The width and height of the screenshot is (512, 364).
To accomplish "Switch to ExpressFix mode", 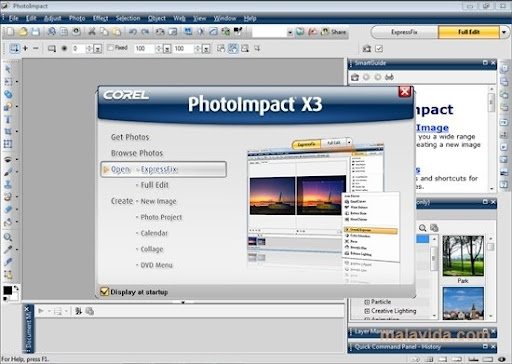I will coord(404,32).
